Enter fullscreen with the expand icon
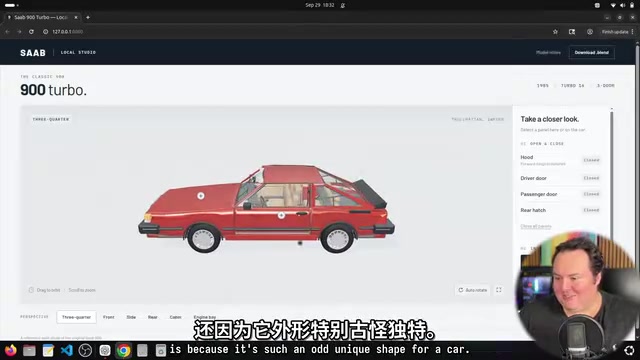Viewport: 640px width, 360px height. (x=499, y=290)
